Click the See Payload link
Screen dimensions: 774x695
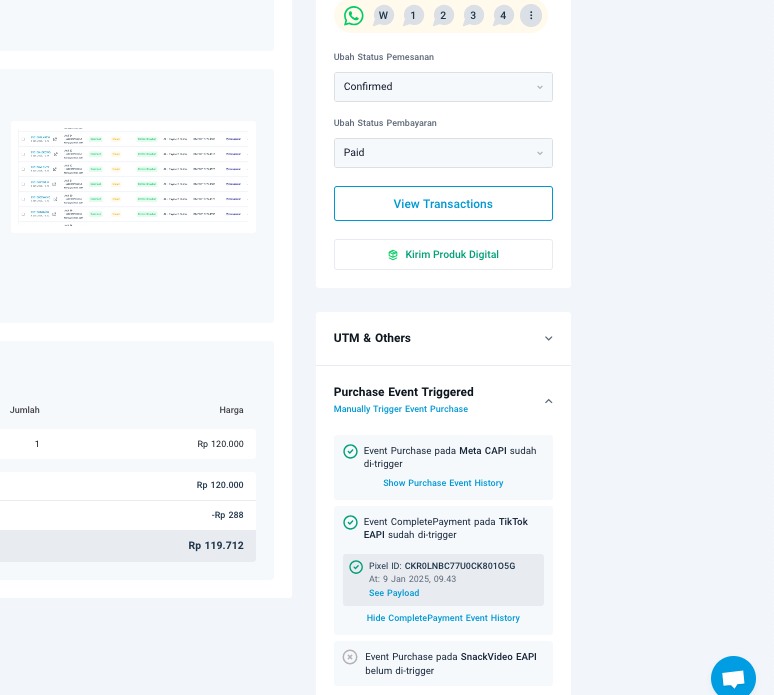click(394, 593)
